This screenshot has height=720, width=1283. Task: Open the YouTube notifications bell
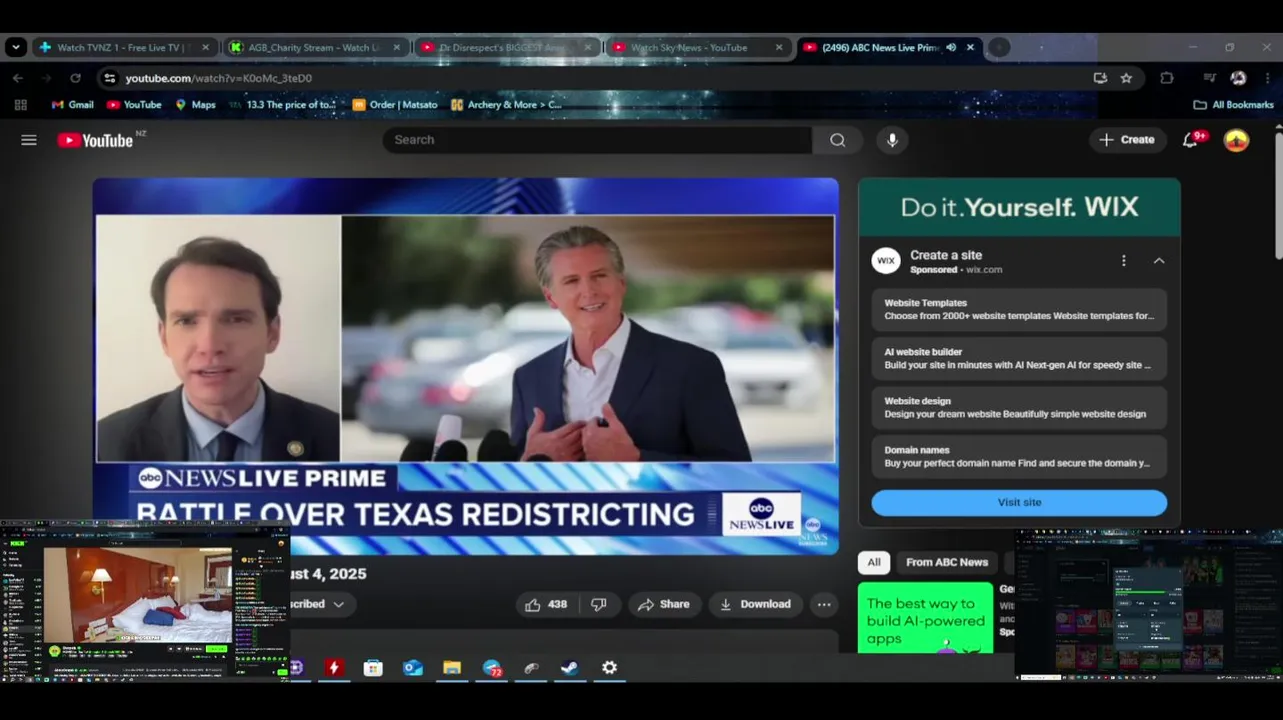tap(1190, 140)
